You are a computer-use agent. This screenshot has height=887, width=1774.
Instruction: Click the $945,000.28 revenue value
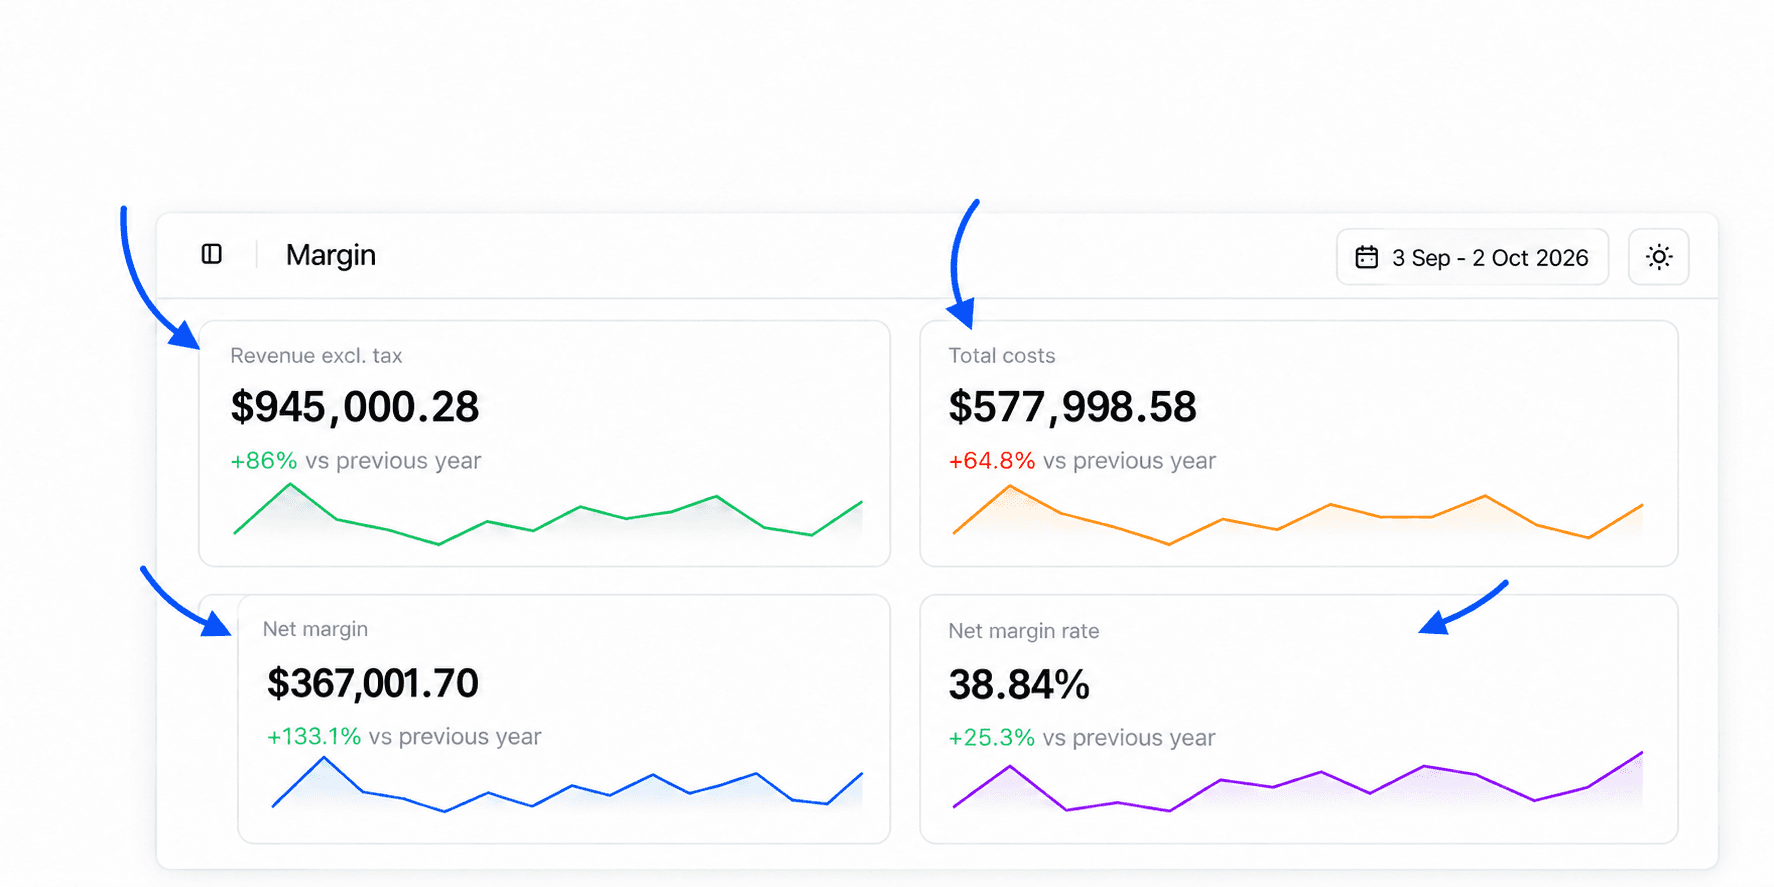point(355,407)
